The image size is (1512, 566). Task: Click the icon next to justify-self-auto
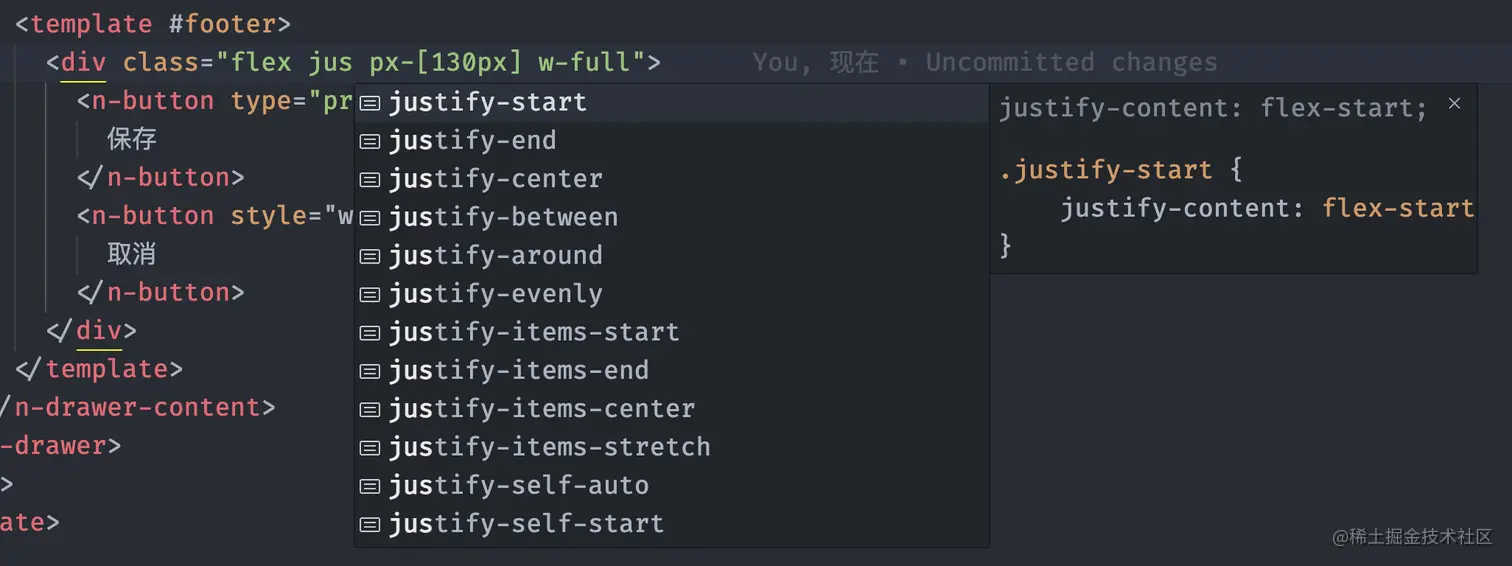[x=370, y=486]
